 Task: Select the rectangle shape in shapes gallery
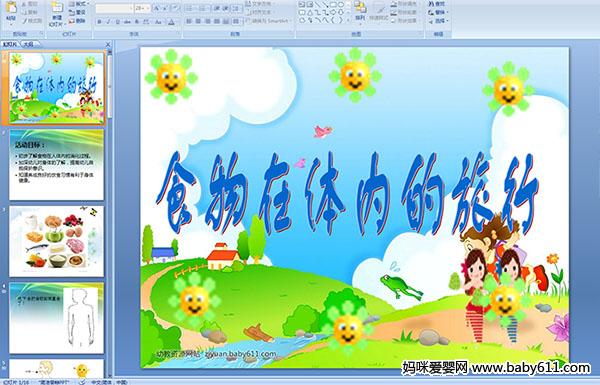(334, 5)
